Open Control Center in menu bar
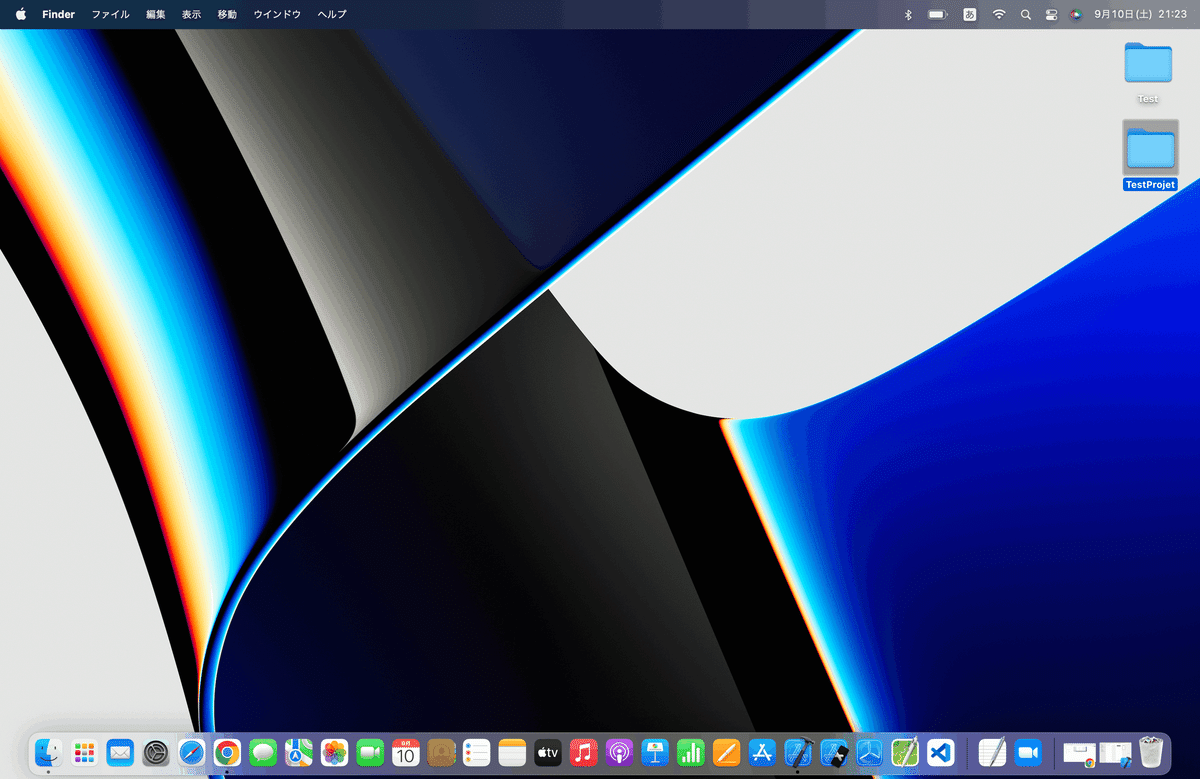 (x=1051, y=14)
